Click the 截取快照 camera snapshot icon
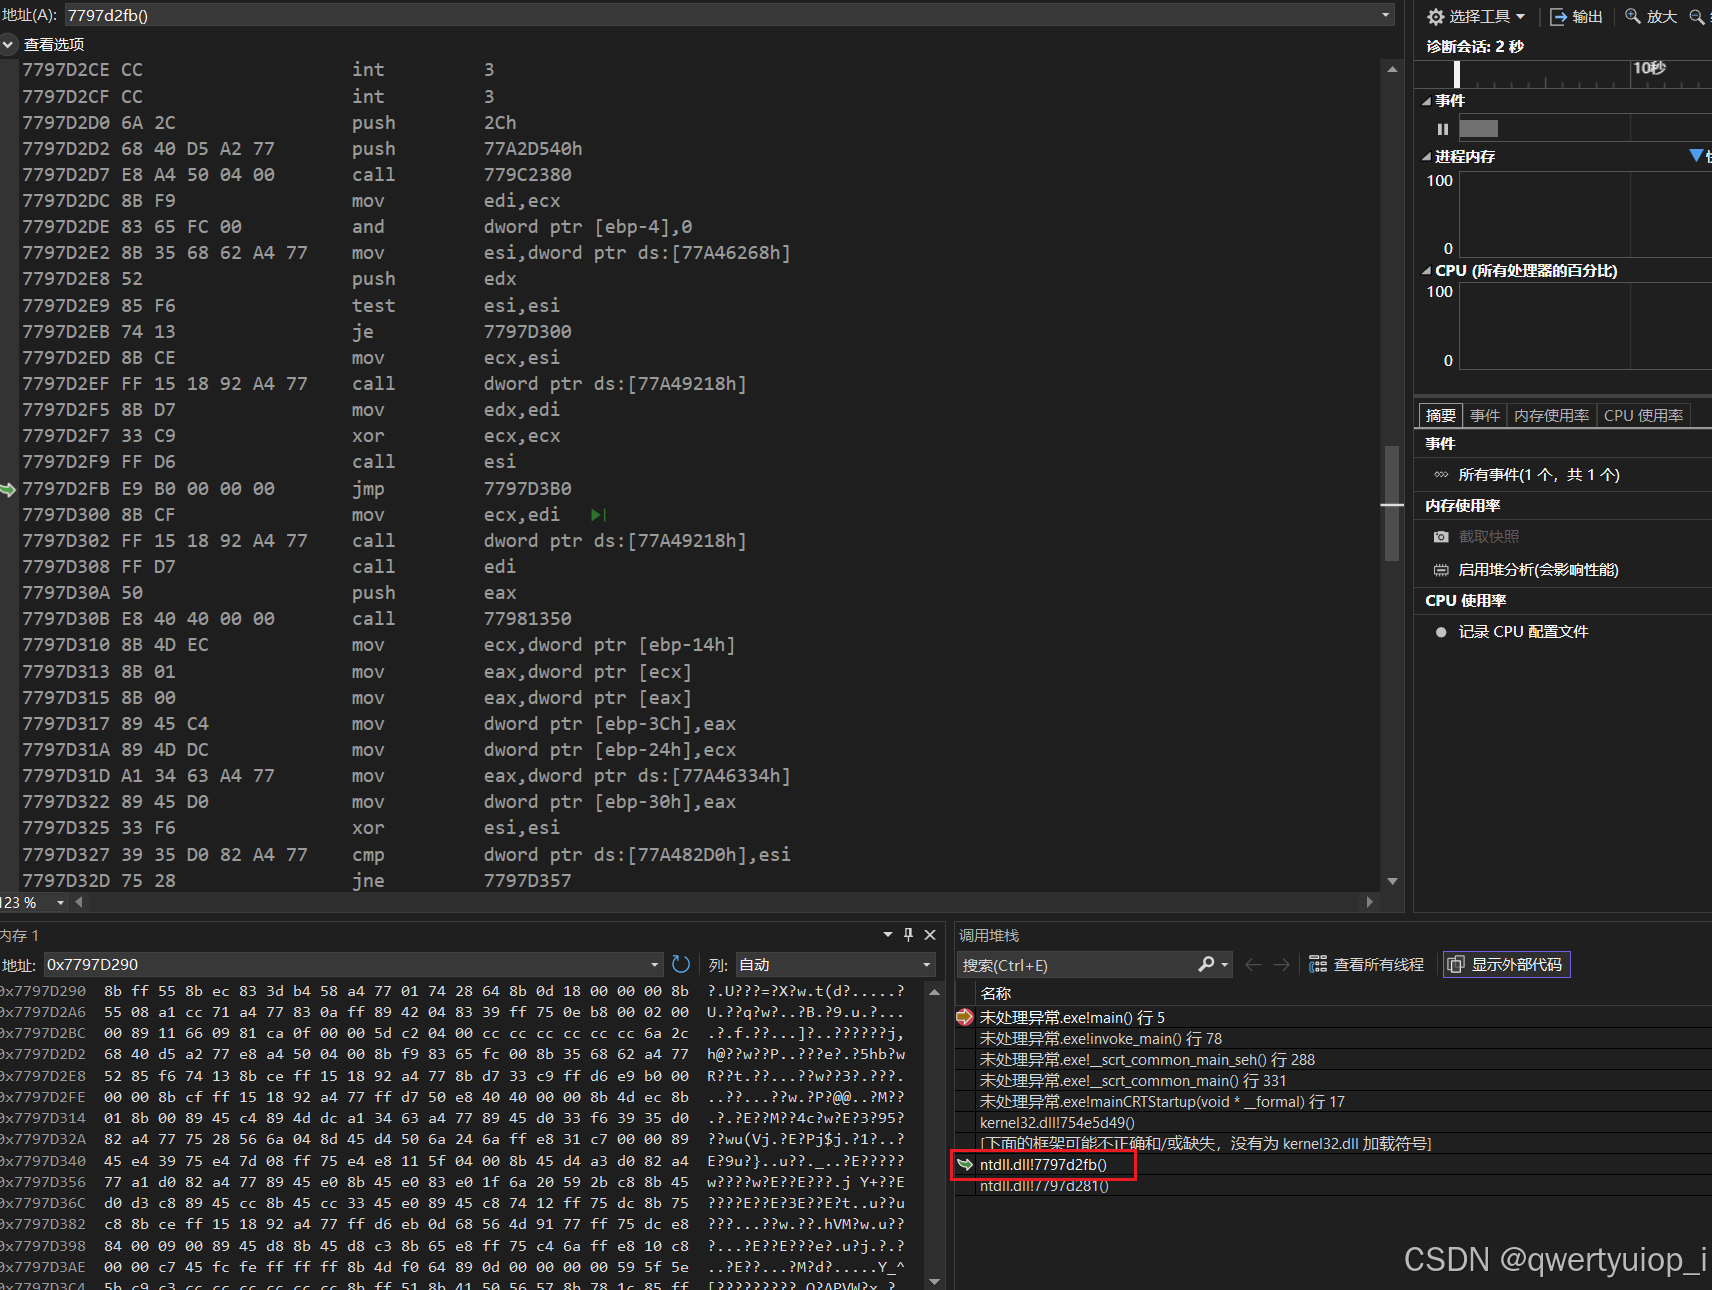Screen dimensions: 1712x1290 1441,537
